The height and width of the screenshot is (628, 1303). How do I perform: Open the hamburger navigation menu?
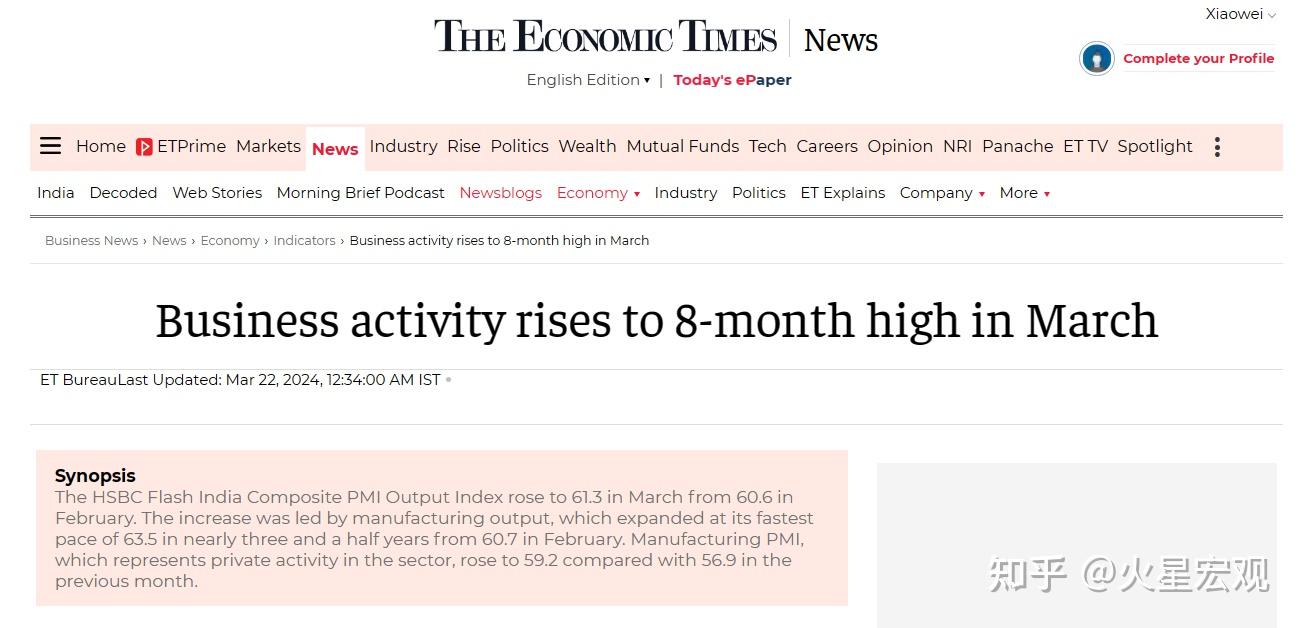51,146
